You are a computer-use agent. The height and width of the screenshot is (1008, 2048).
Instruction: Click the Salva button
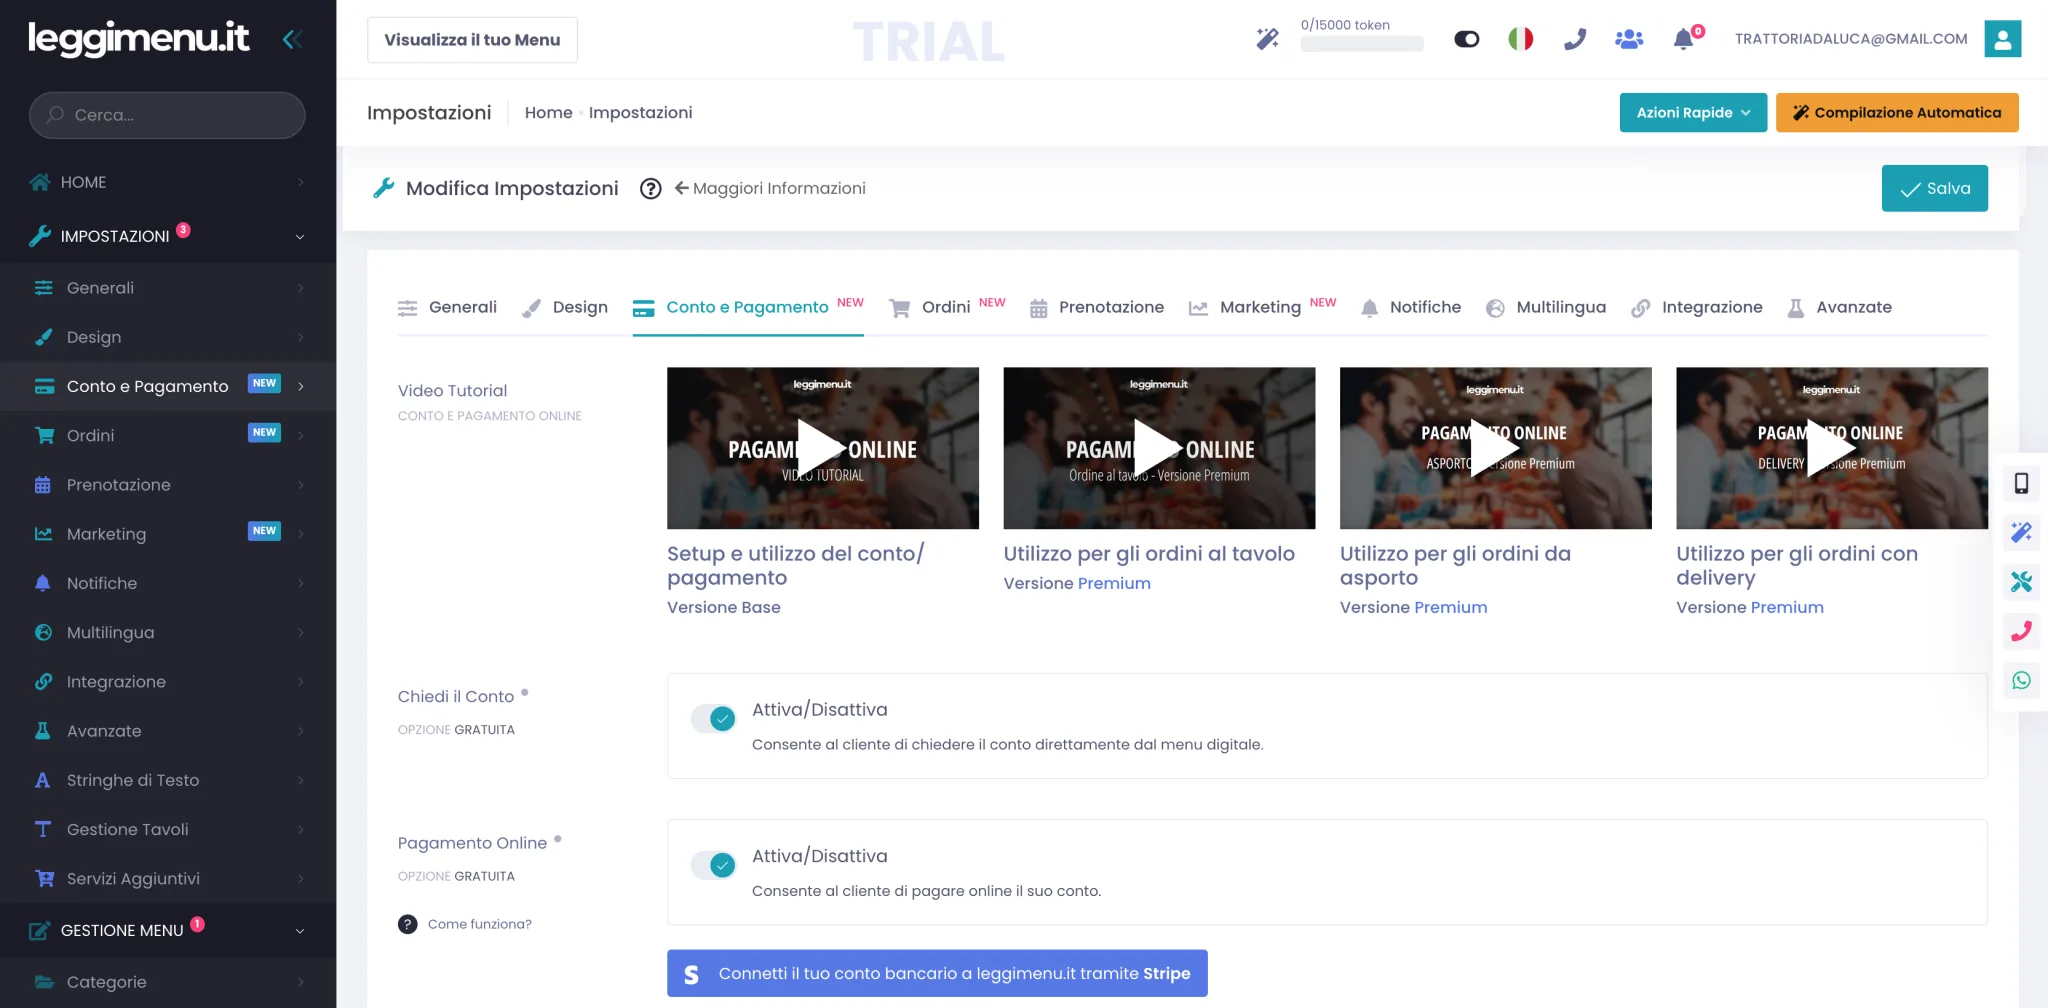pos(1934,188)
